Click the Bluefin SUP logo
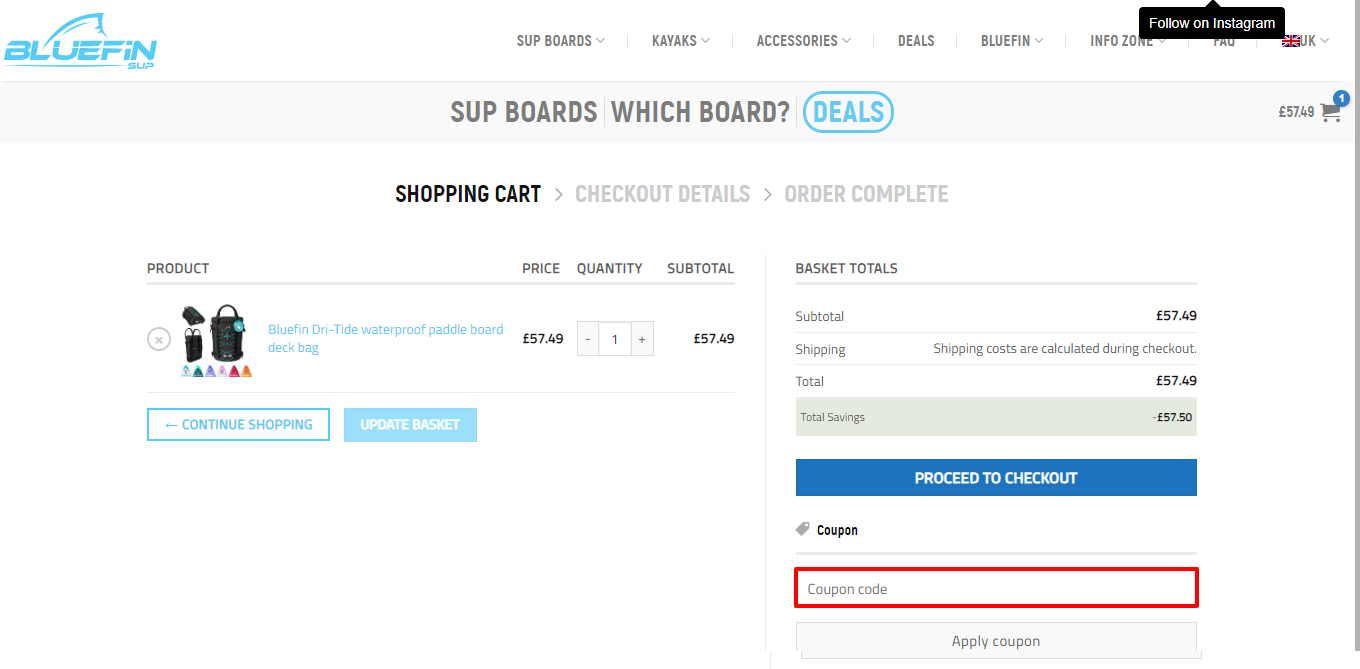 tap(80, 40)
